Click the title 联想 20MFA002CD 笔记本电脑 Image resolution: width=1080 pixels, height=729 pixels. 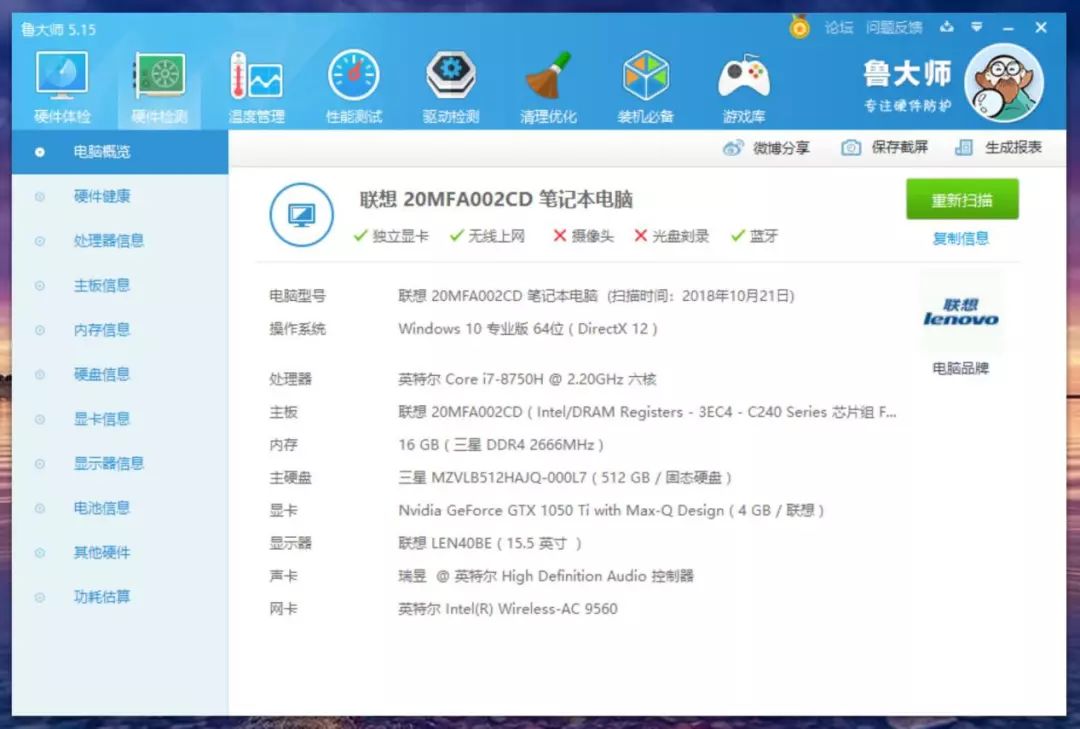tap(496, 199)
